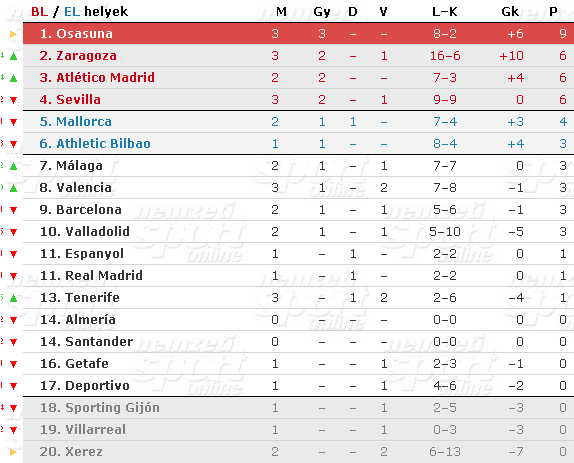Click the Gk column header
574x463 pixels.
(510, 12)
